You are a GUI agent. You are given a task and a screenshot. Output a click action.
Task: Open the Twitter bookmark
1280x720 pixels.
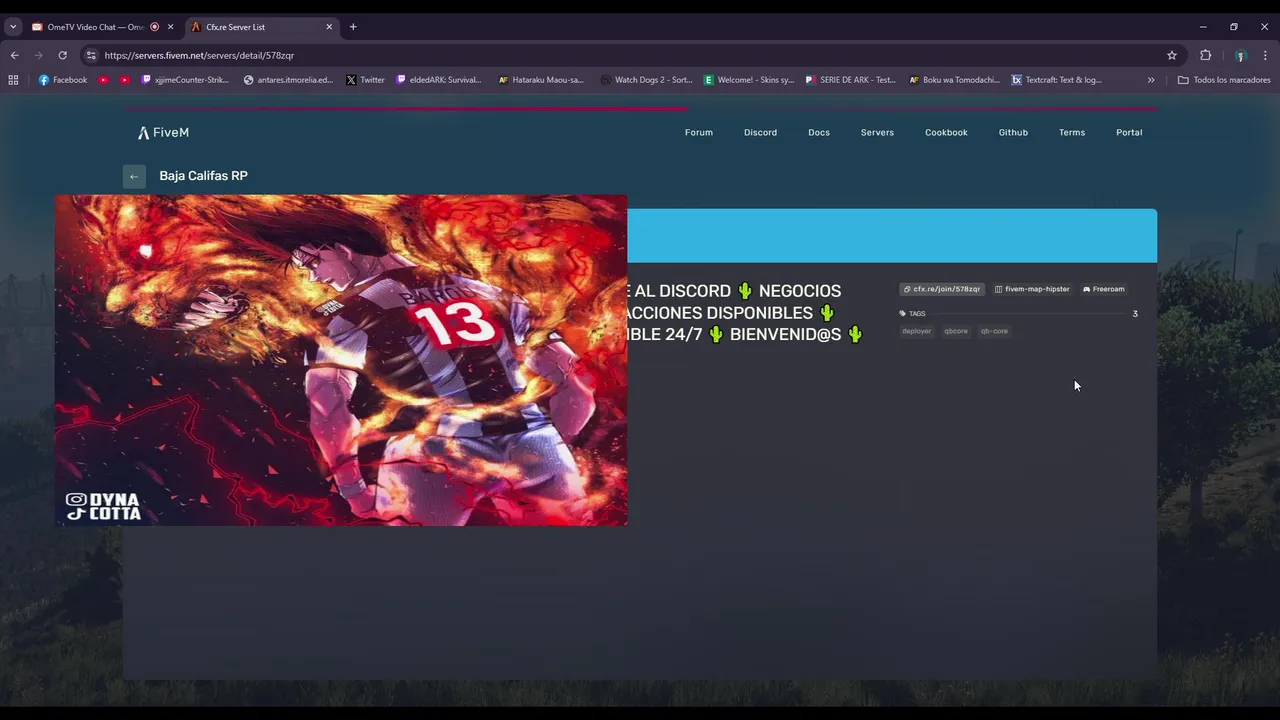point(365,80)
